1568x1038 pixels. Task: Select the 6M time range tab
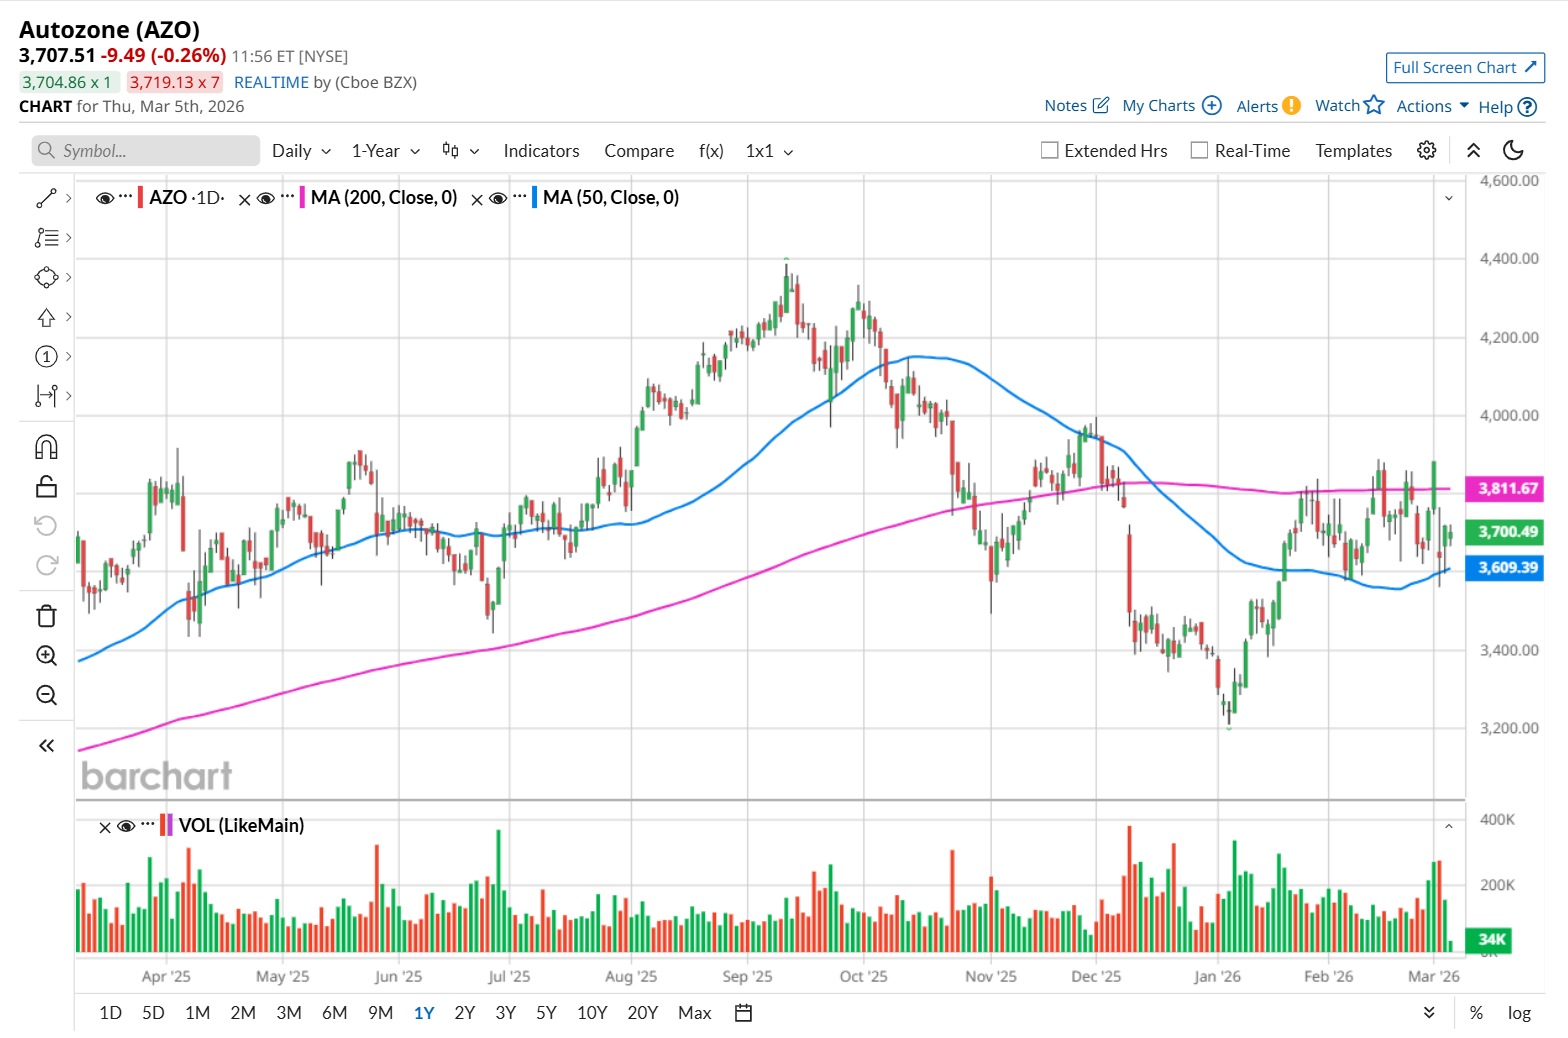click(x=334, y=1013)
